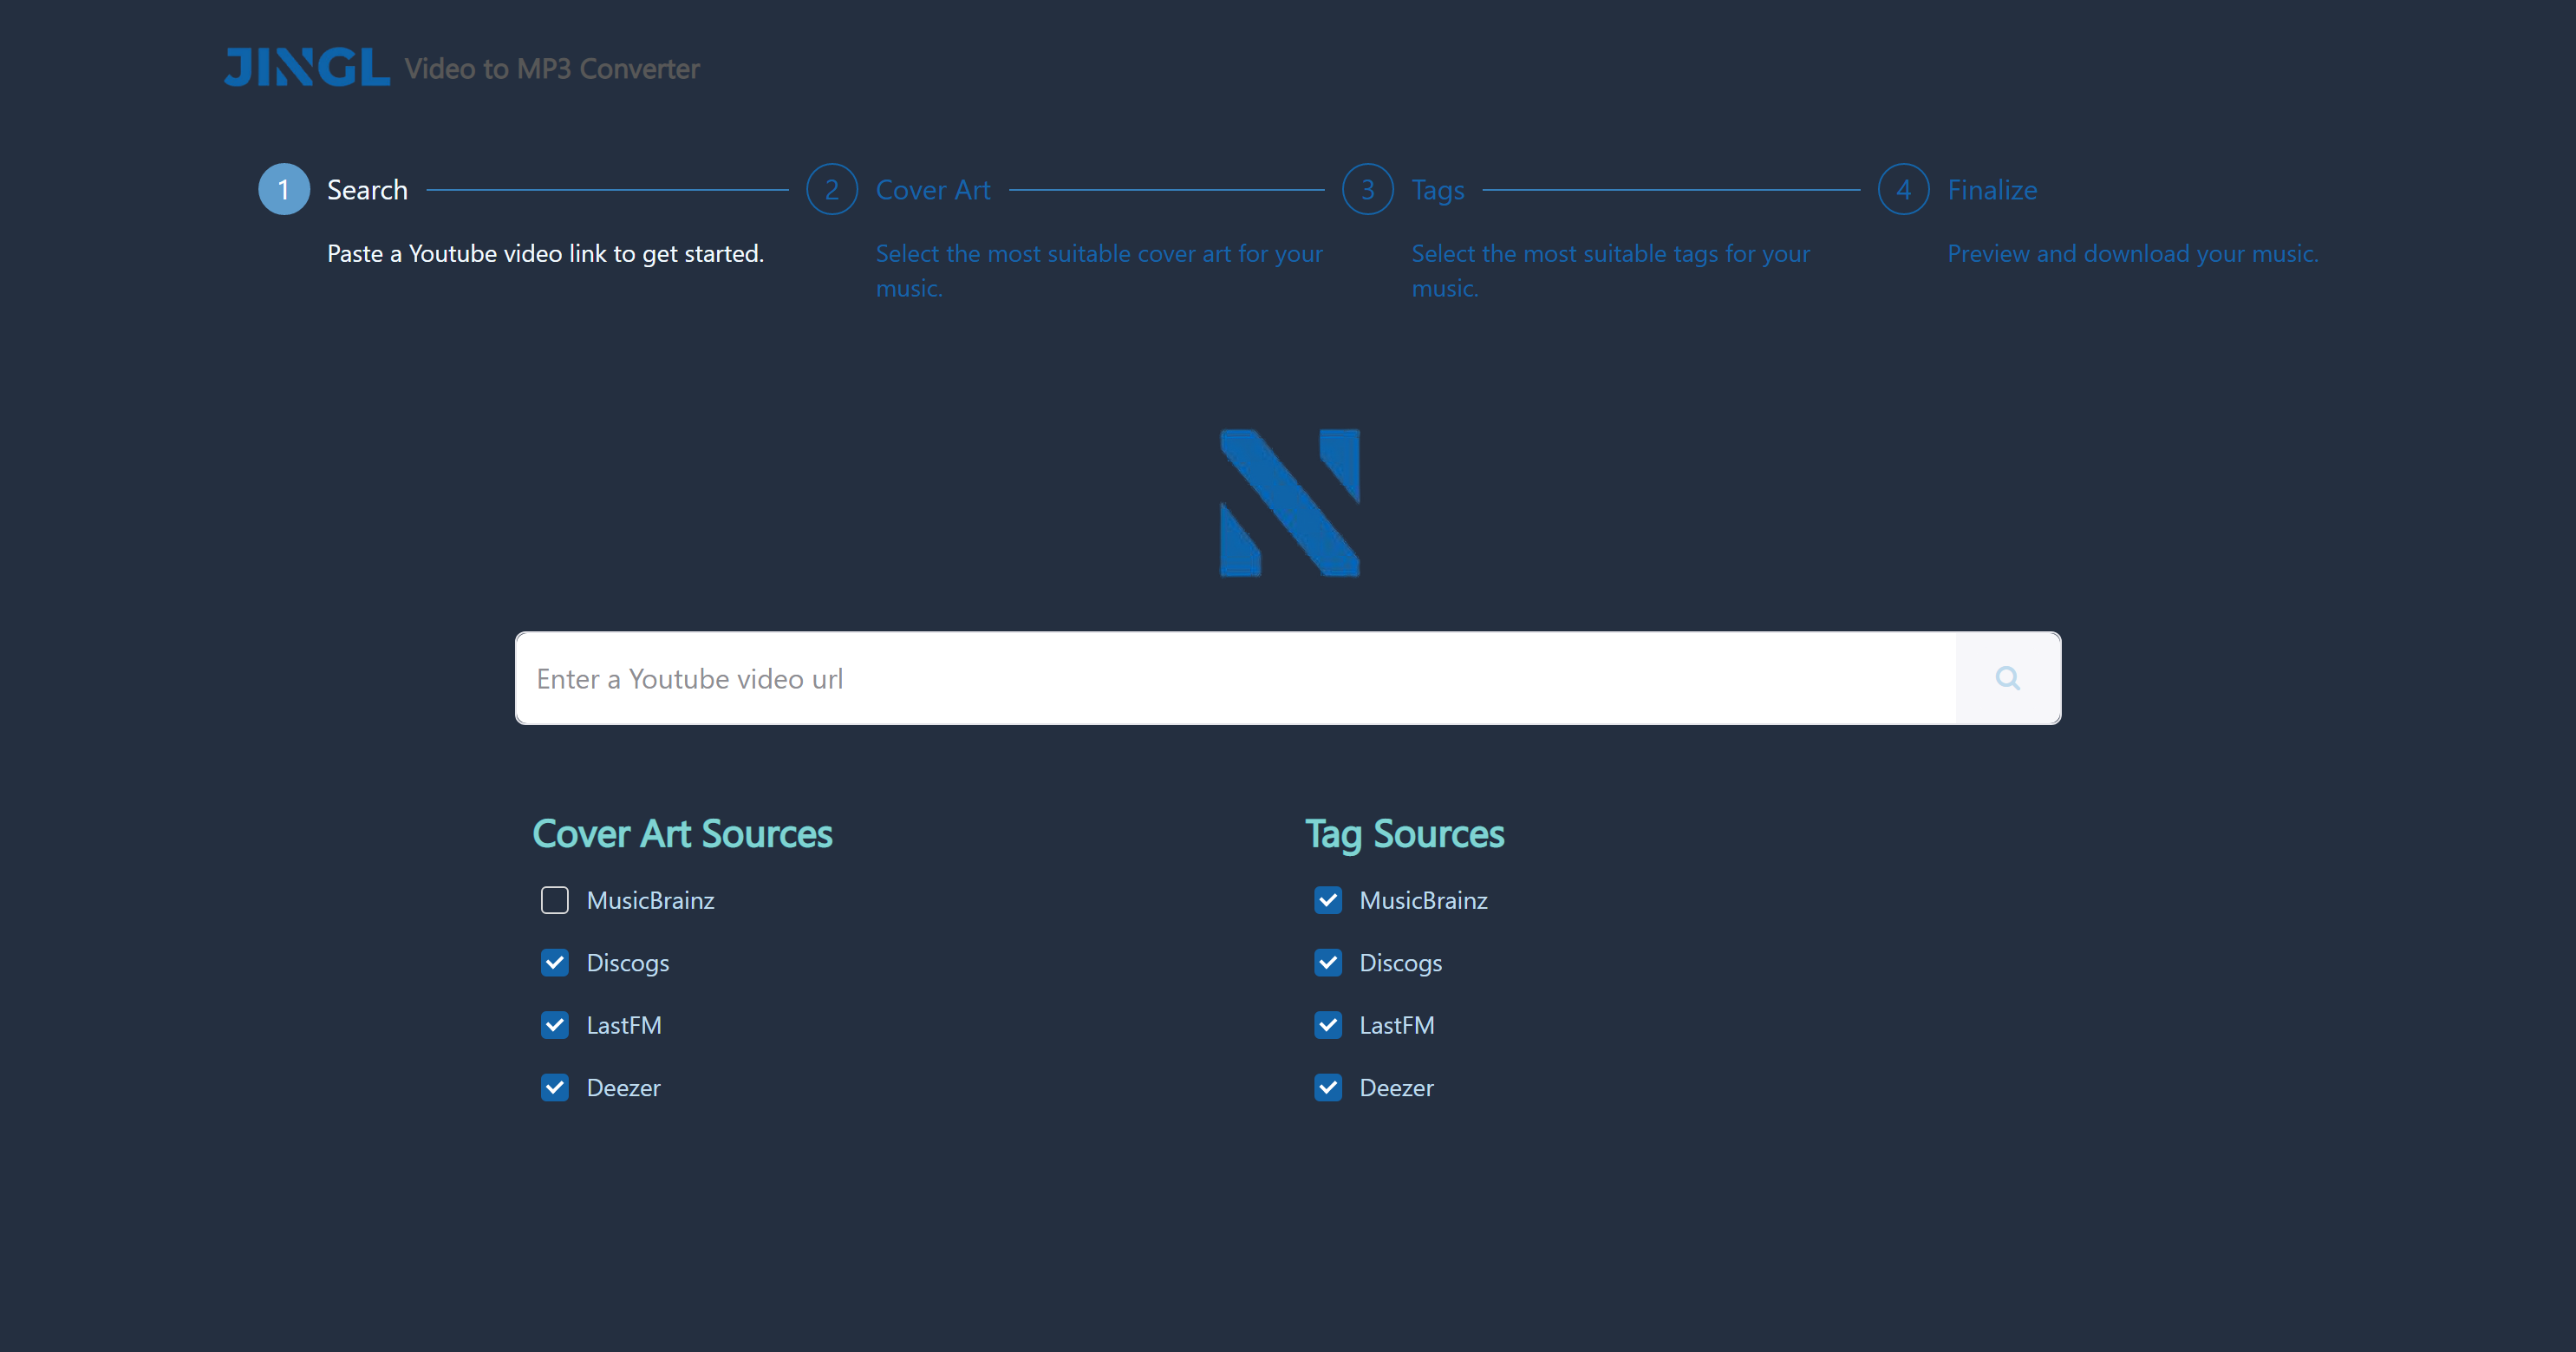Uncheck Discogs under Cover Art Sources
This screenshot has width=2576, height=1352.
point(555,962)
